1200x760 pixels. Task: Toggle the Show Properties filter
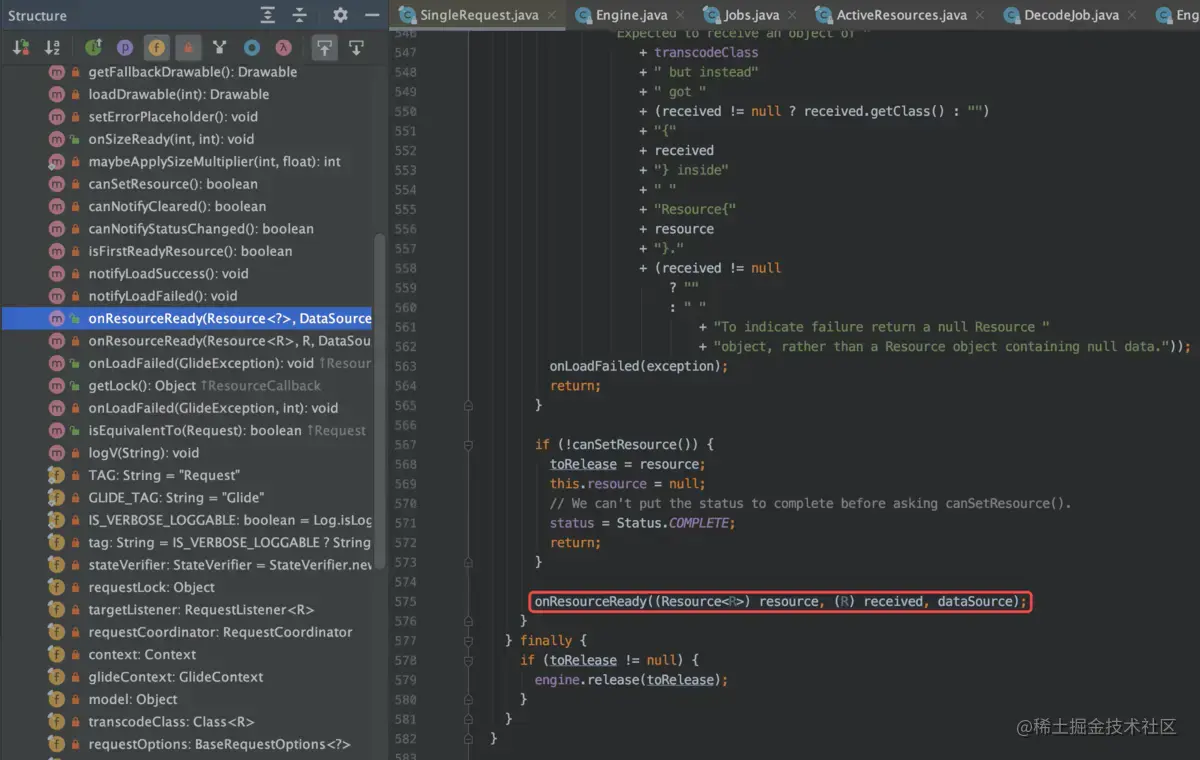tap(125, 48)
